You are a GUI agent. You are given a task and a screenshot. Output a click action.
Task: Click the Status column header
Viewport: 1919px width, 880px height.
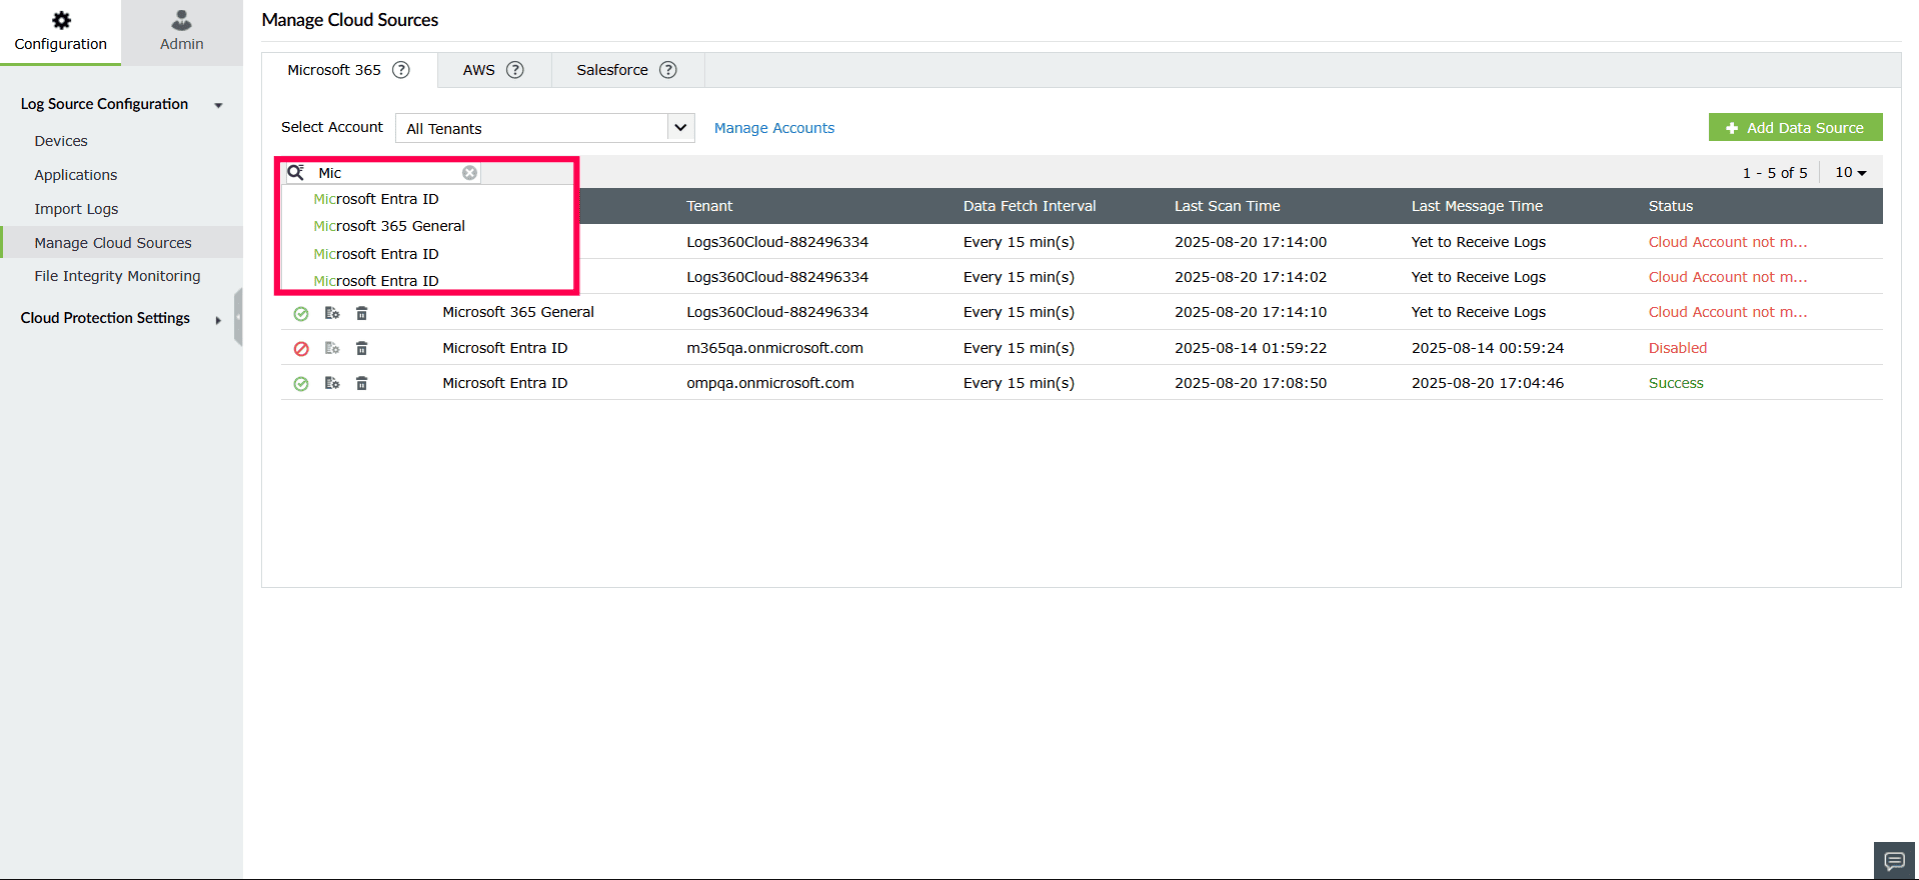(x=1670, y=206)
